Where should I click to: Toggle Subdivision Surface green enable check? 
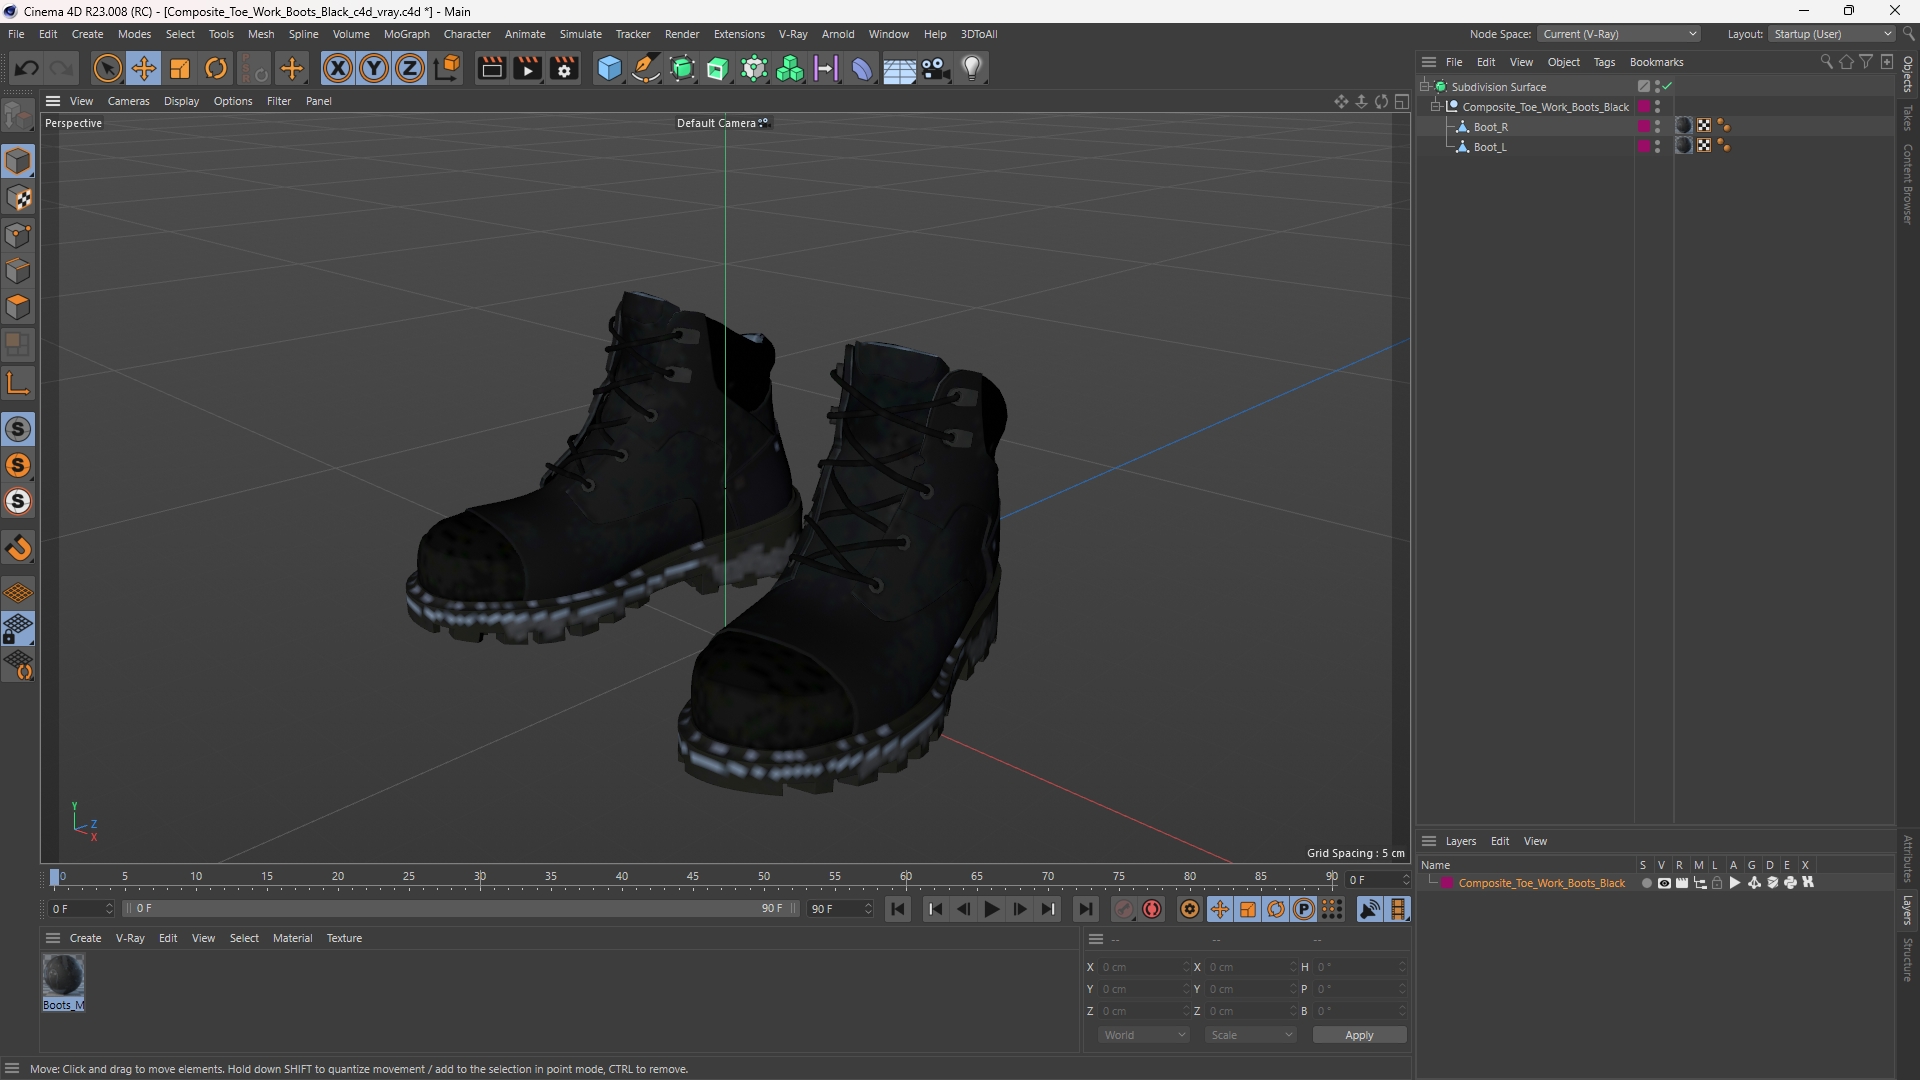coord(1668,86)
